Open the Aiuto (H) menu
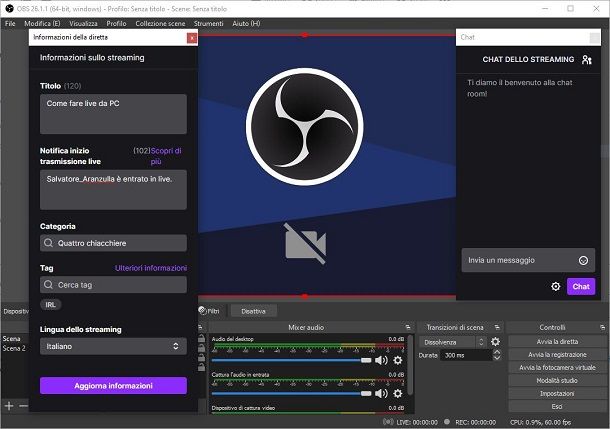Viewport: 610px width, 429px height. point(246,23)
